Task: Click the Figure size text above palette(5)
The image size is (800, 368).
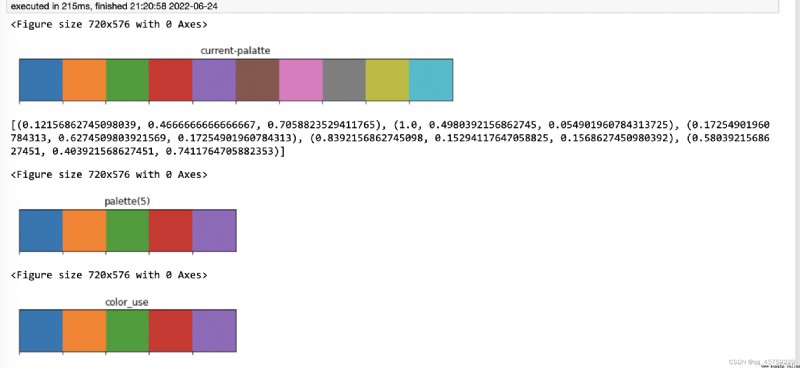Action: click(109, 175)
